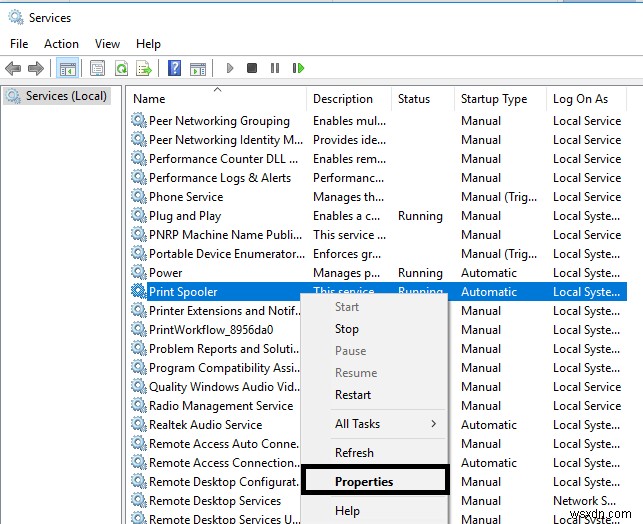Toggle the Show/Hide Console Tree icon
The image size is (643, 524).
point(68,68)
